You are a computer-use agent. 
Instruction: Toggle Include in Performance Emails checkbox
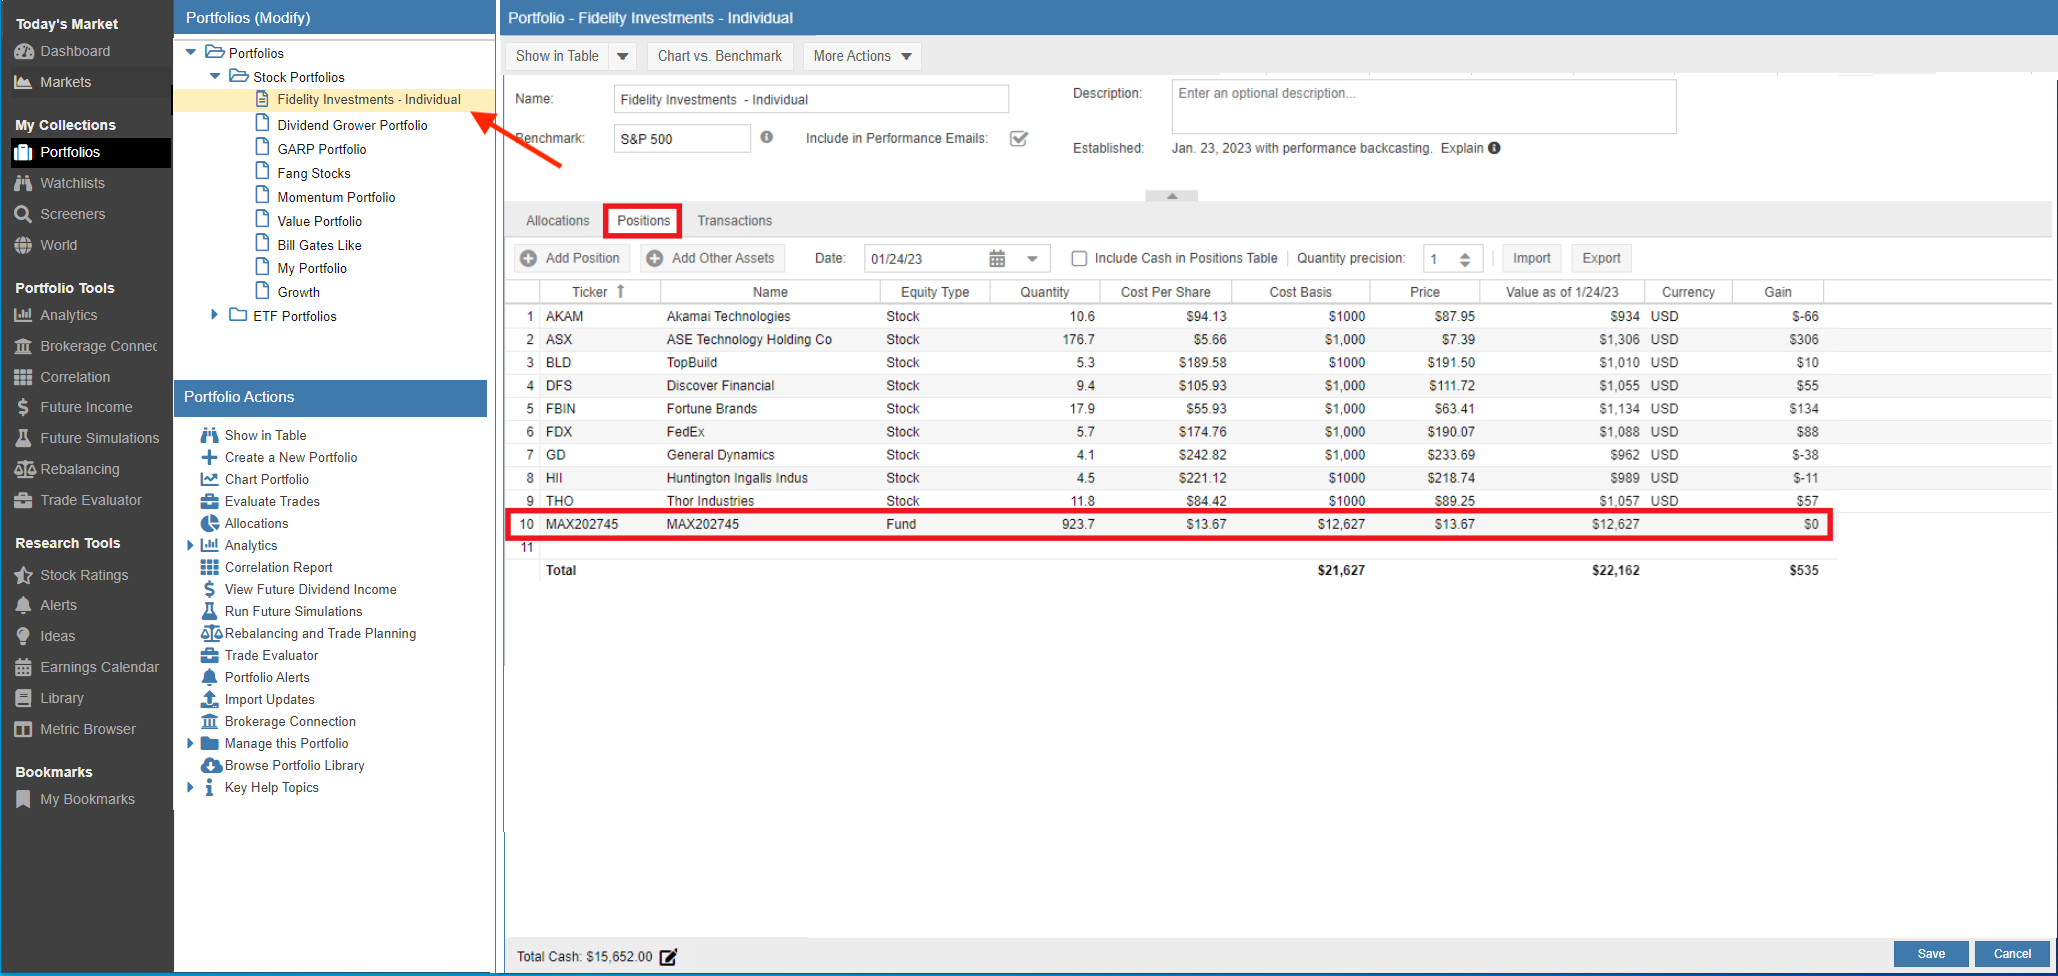pyautogui.click(x=1019, y=138)
